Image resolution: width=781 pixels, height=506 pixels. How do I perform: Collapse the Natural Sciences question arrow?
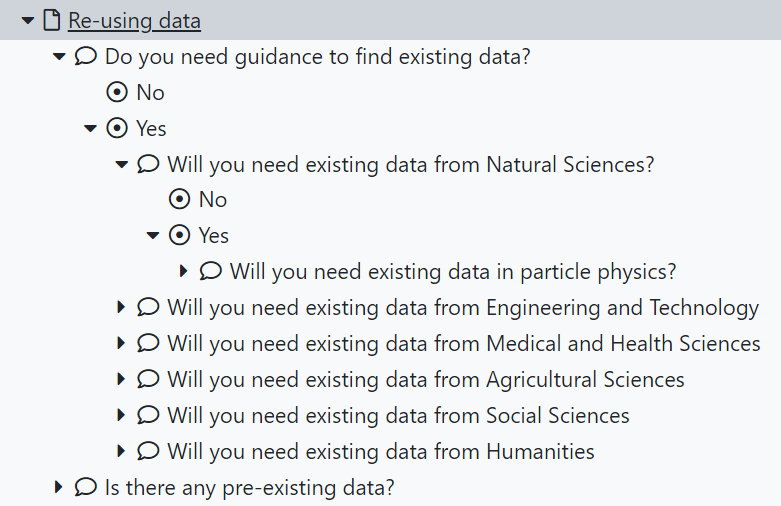(122, 164)
